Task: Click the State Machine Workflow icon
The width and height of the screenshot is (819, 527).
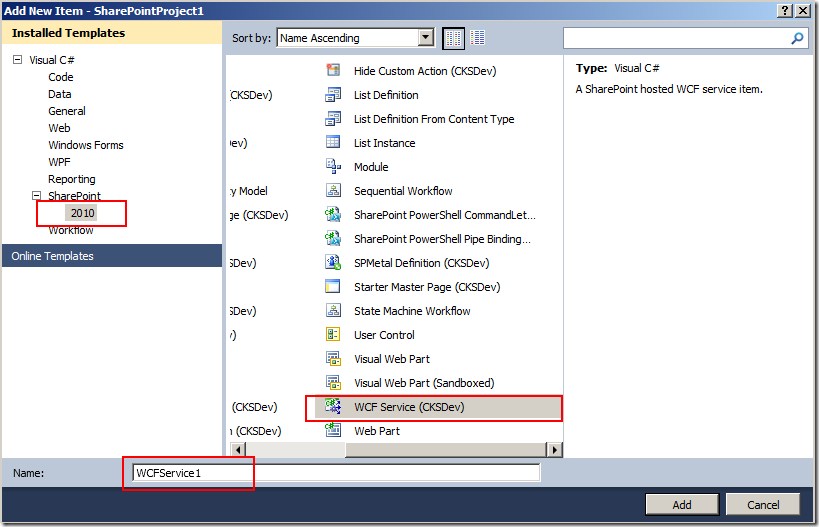Action: [x=333, y=311]
